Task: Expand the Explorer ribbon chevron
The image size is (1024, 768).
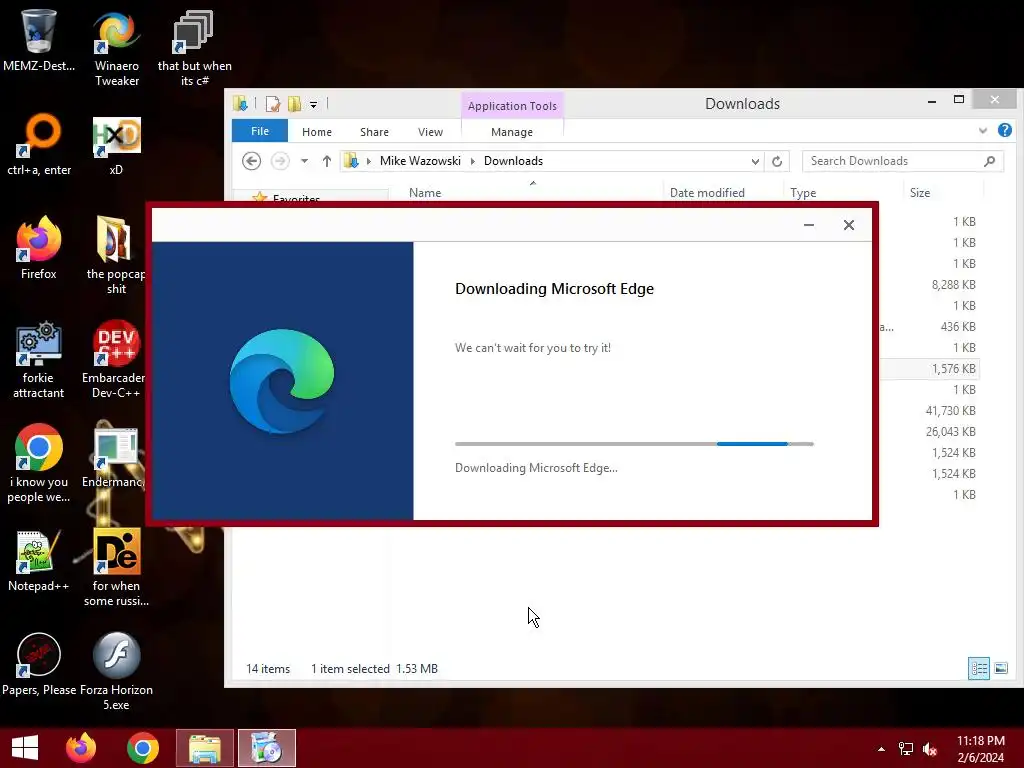Action: 983,131
